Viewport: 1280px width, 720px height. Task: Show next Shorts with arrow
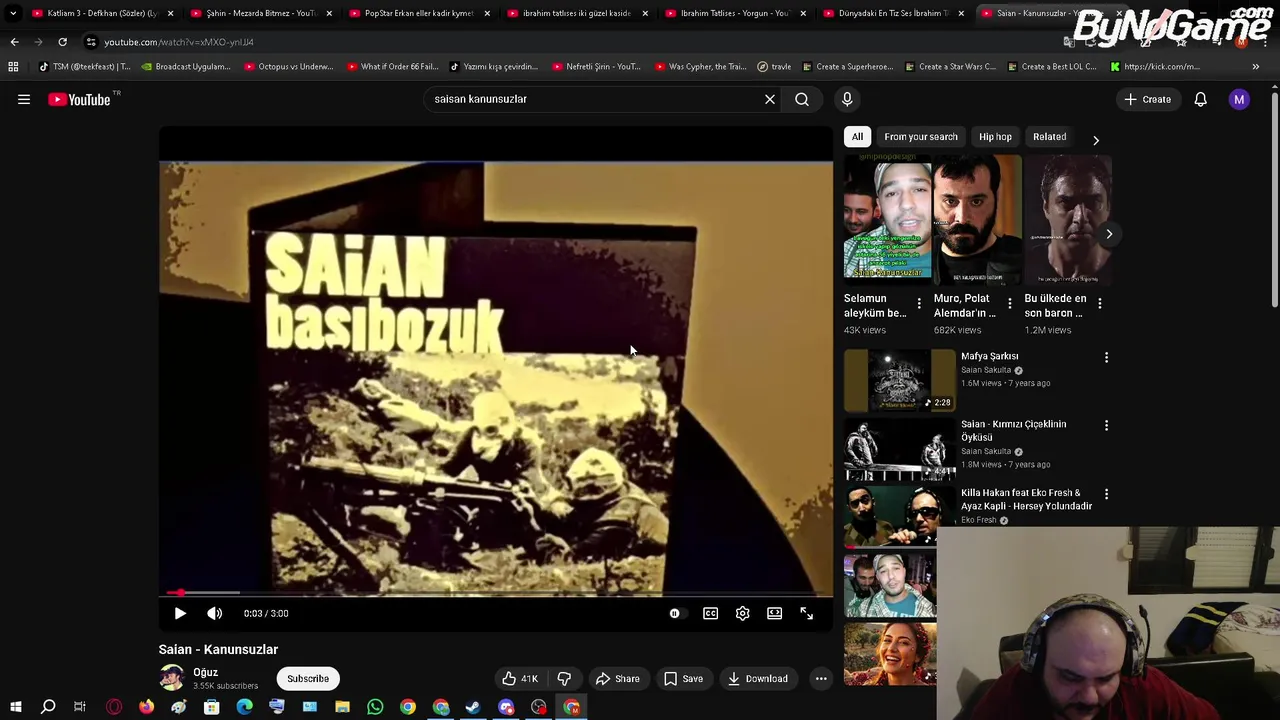(1109, 234)
